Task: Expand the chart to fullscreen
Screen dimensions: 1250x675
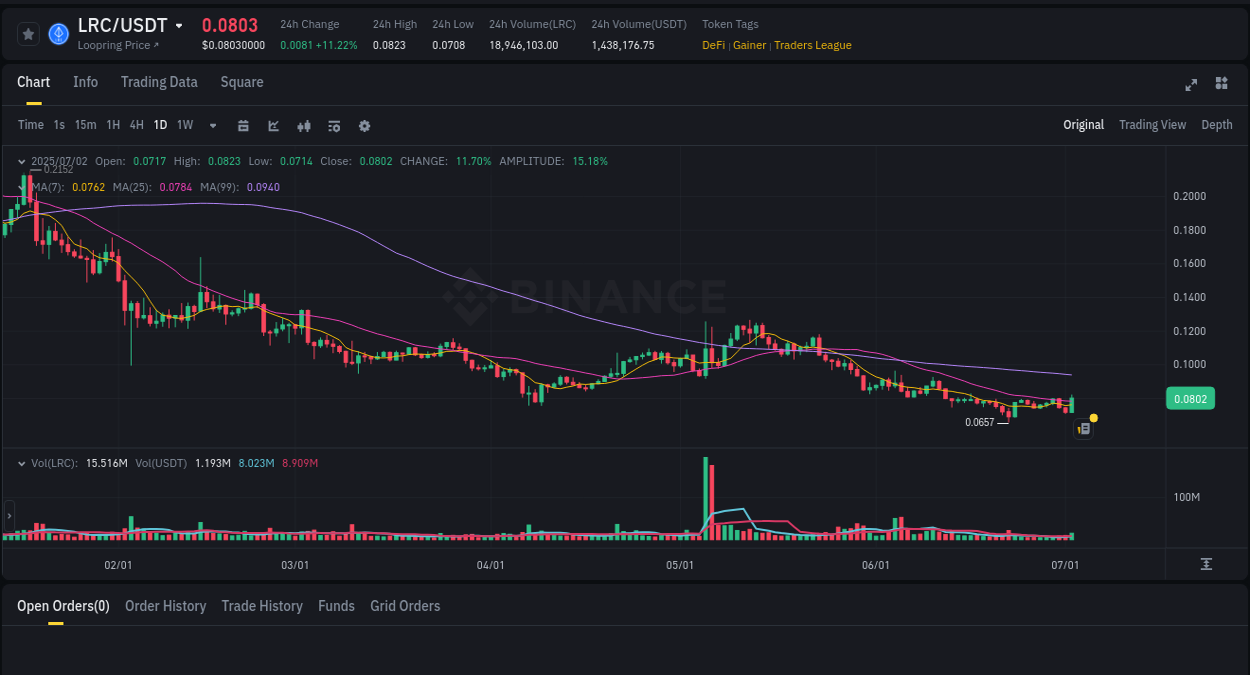Action: pyautogui.click(x=1190, y=85)
